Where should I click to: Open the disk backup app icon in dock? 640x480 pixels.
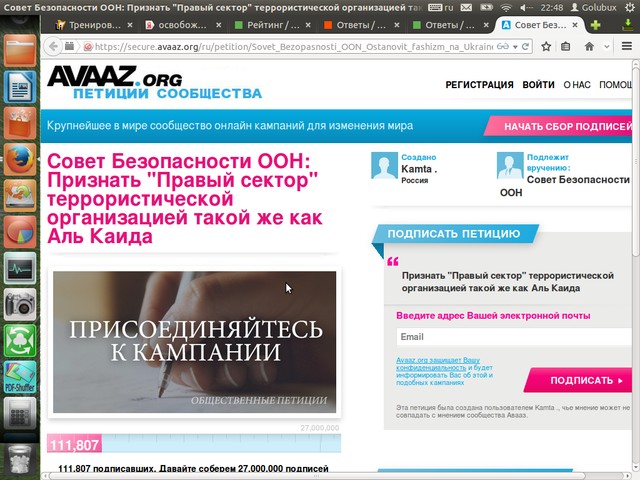pyautogui.click(x=20, y=195)
